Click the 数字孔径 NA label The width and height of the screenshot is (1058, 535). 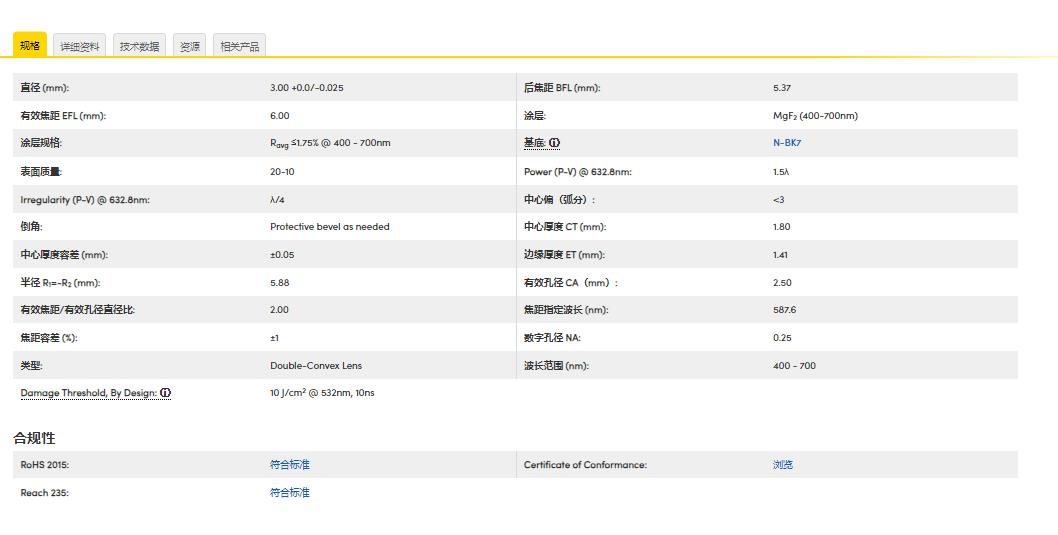[x=552, y=338]
